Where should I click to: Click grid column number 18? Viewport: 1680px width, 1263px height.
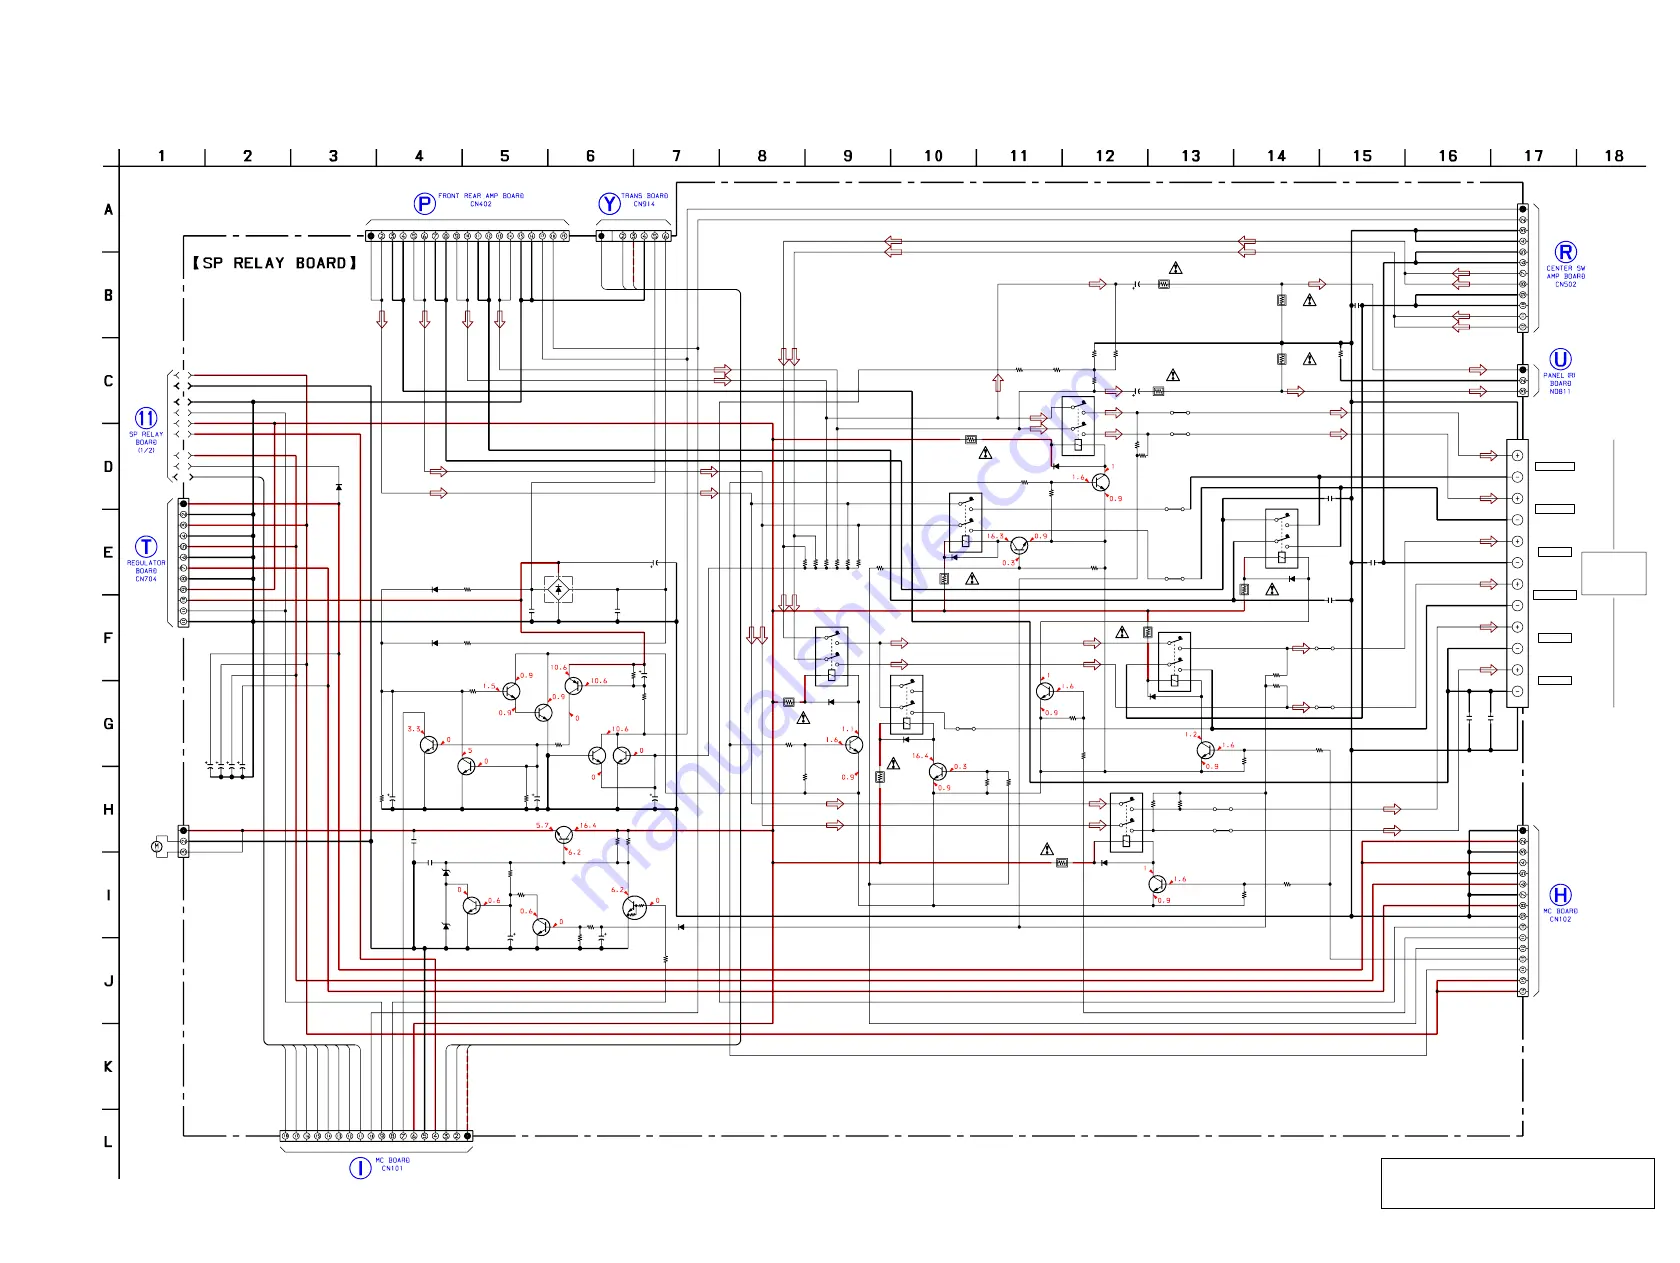tap(1614, 156)
